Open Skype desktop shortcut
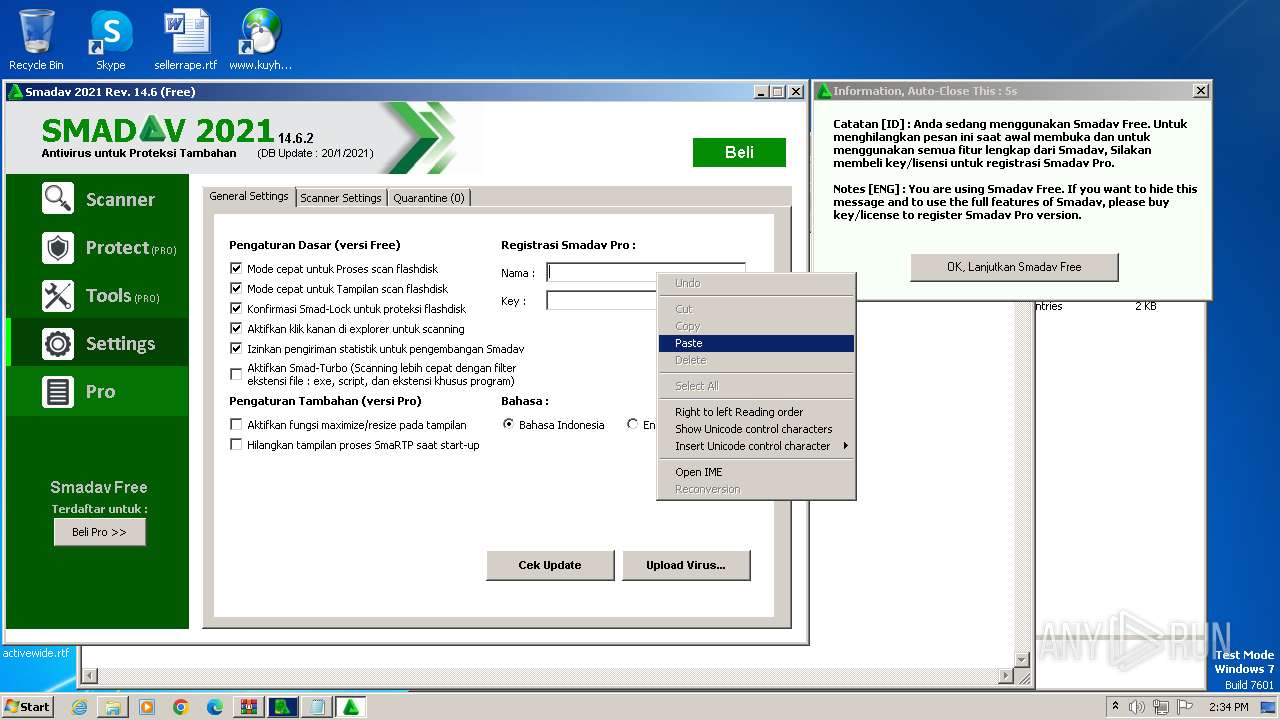 pyautogui.click(x=111, y=40)
